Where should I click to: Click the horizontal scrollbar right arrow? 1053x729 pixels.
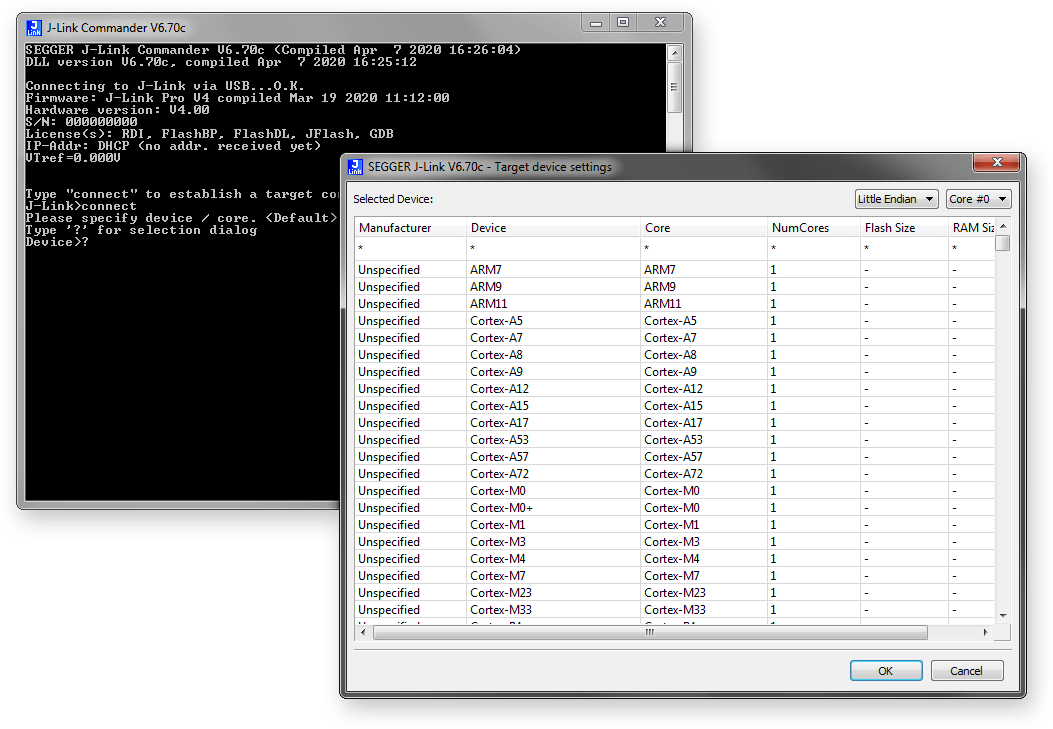point(986,632)
